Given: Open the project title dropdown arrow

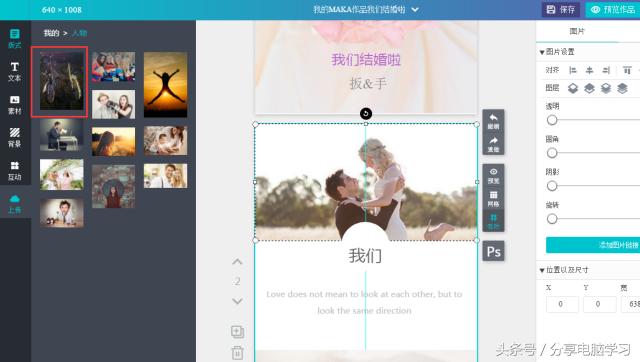Looking at the screenshot, I should [415, 10].
